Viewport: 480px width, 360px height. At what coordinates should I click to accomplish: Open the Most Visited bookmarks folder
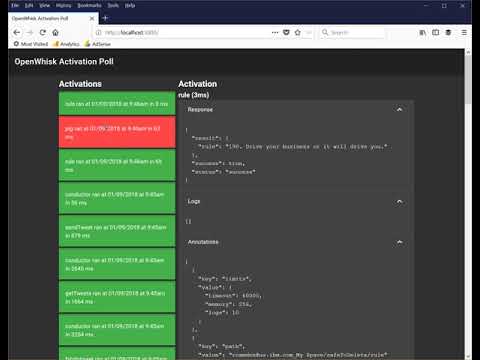click(31, 44)
